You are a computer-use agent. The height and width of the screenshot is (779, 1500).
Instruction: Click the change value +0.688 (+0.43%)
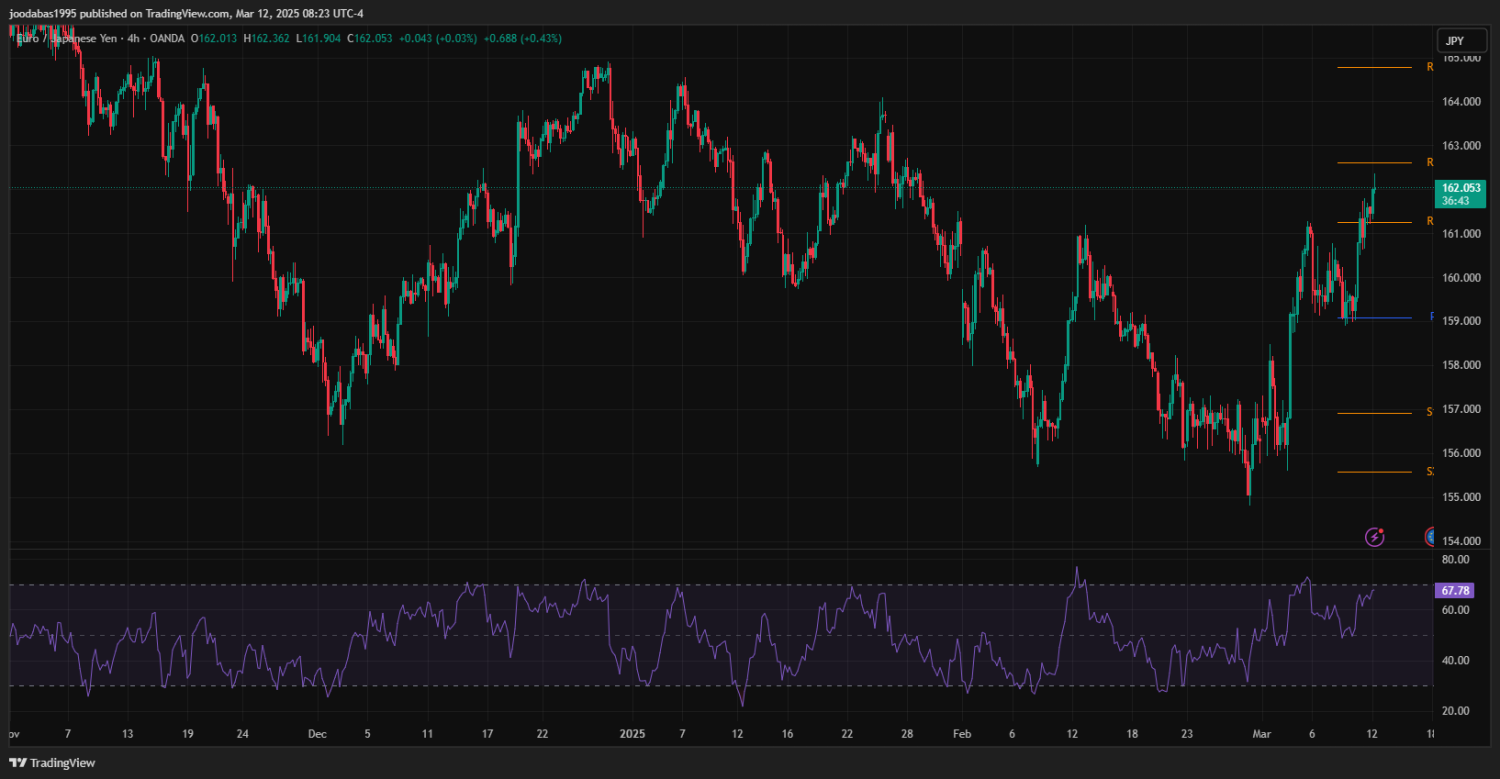click(x=522, y=38)
